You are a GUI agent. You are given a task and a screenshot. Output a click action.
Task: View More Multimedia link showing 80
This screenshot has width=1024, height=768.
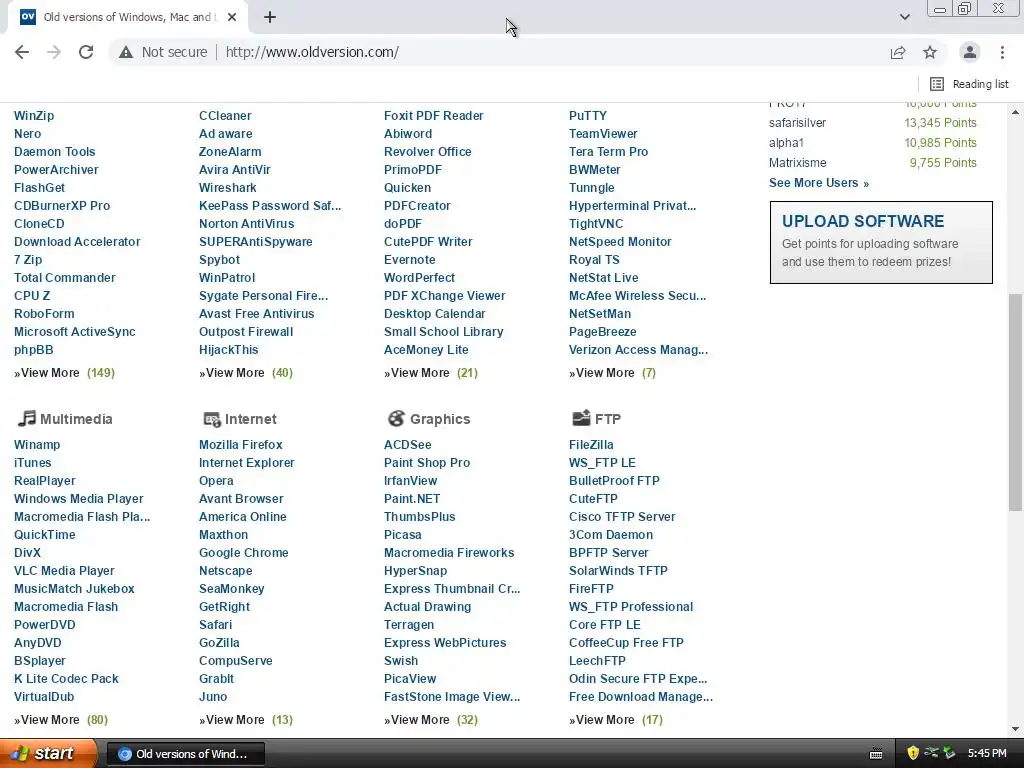(61, 720)
